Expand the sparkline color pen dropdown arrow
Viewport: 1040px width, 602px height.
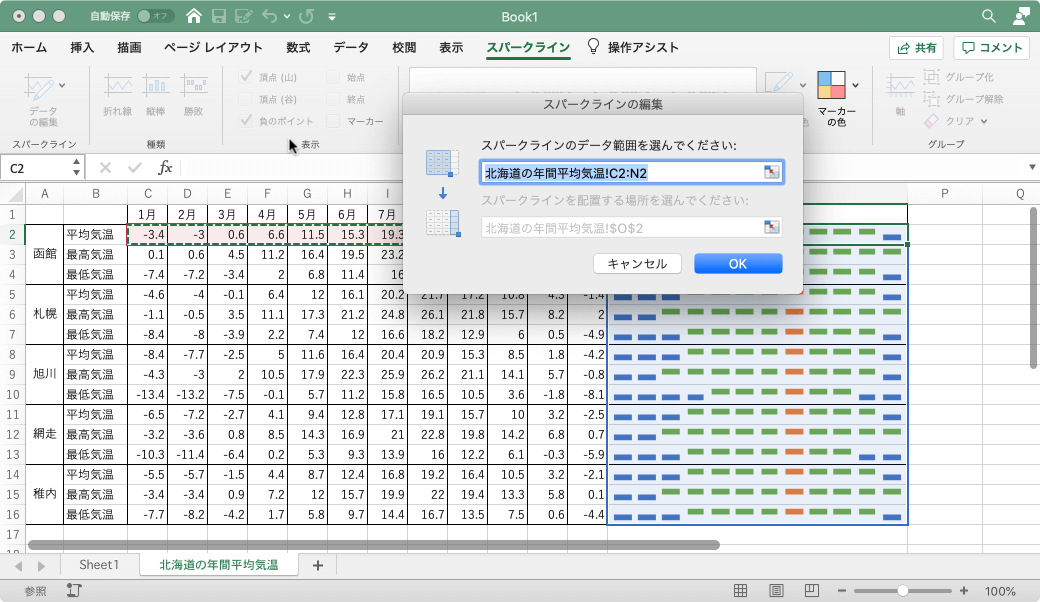pos(803,85)
